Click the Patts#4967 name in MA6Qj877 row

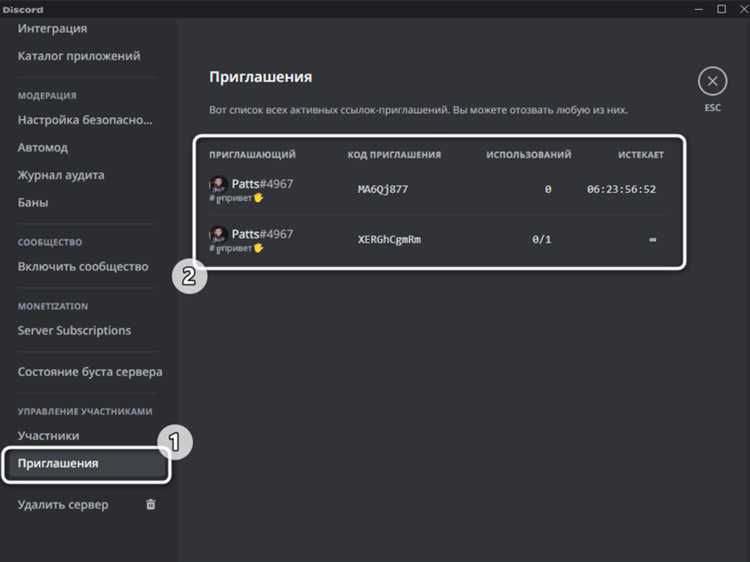pyautogui.click(x=262, y=184)
